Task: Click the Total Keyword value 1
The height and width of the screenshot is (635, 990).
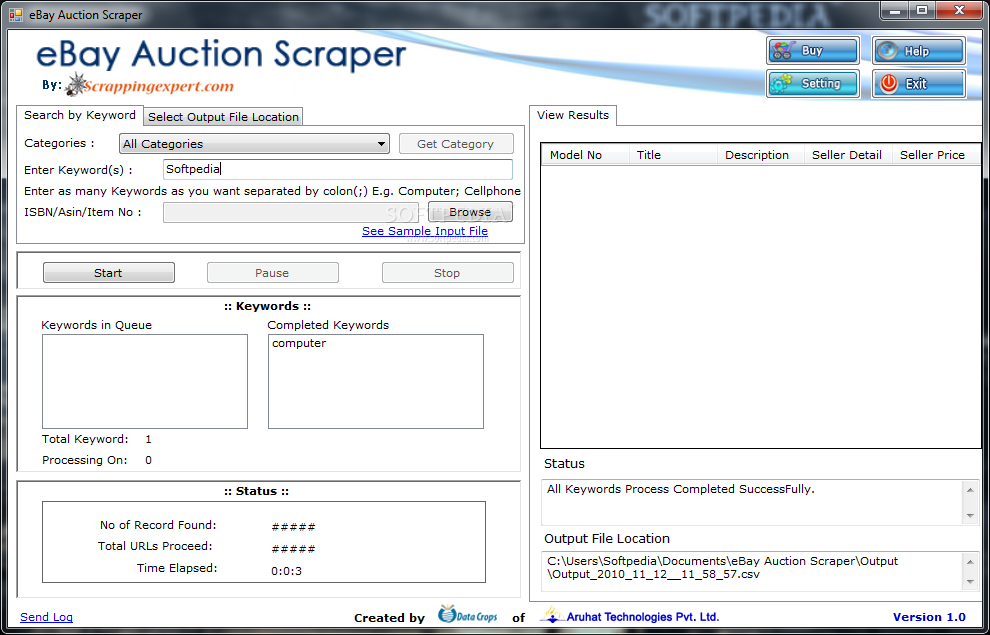Action: click(x=148, y=439)
